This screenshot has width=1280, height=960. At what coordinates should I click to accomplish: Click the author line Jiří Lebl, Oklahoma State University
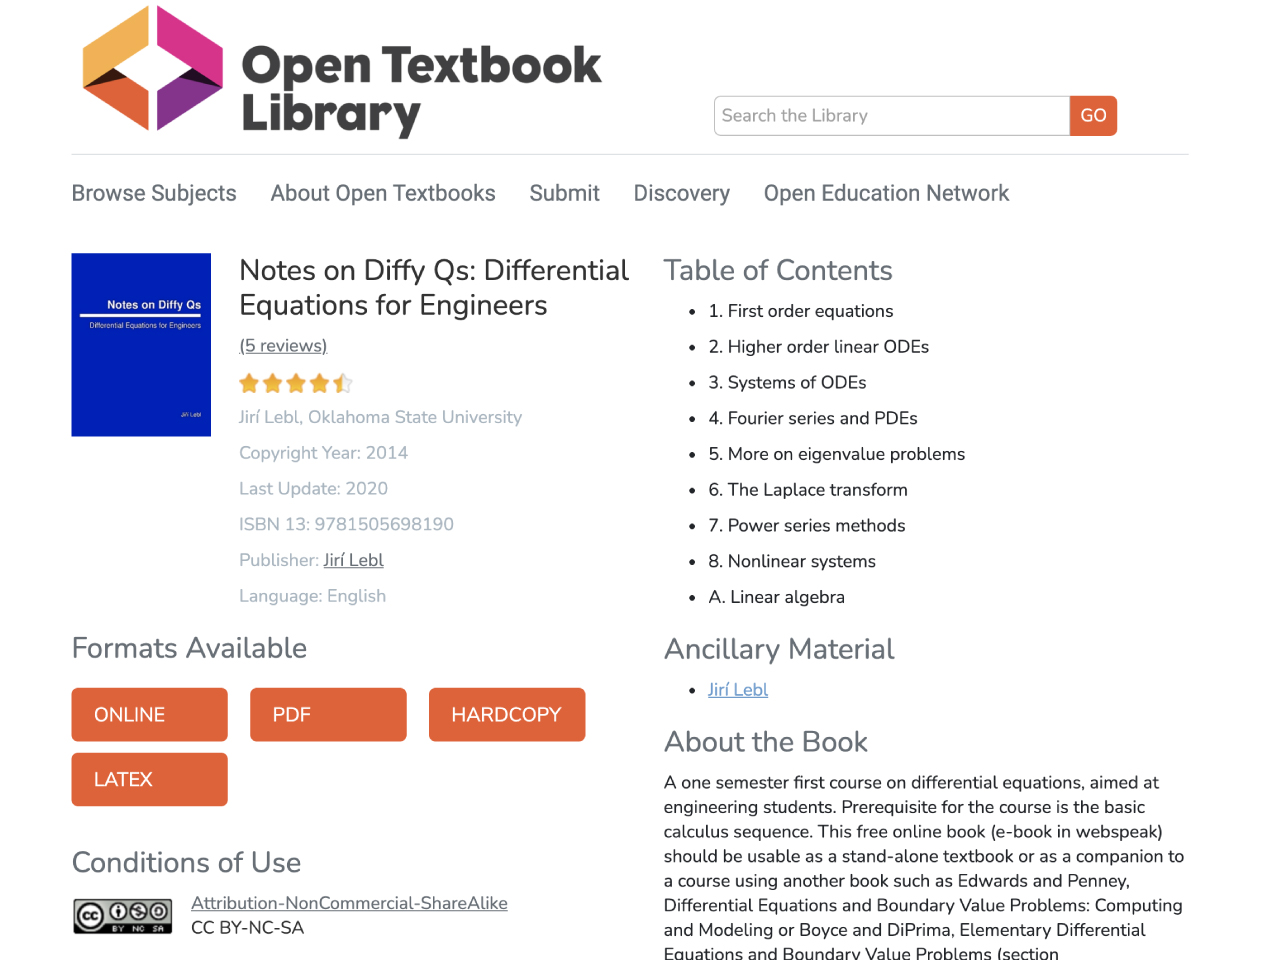(x=381, y=417)
